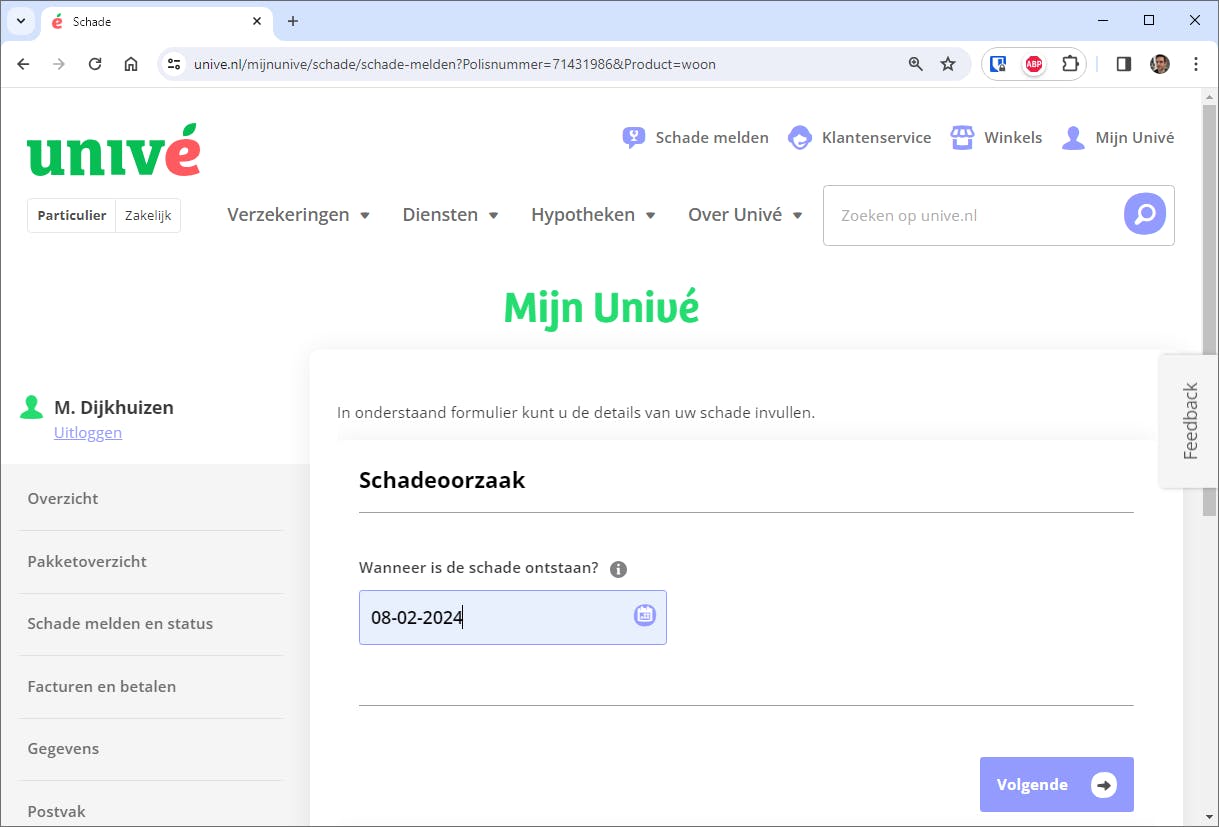Select the Winkels store icon
The image size is (1219, 827).
click(x=962, y=137)
